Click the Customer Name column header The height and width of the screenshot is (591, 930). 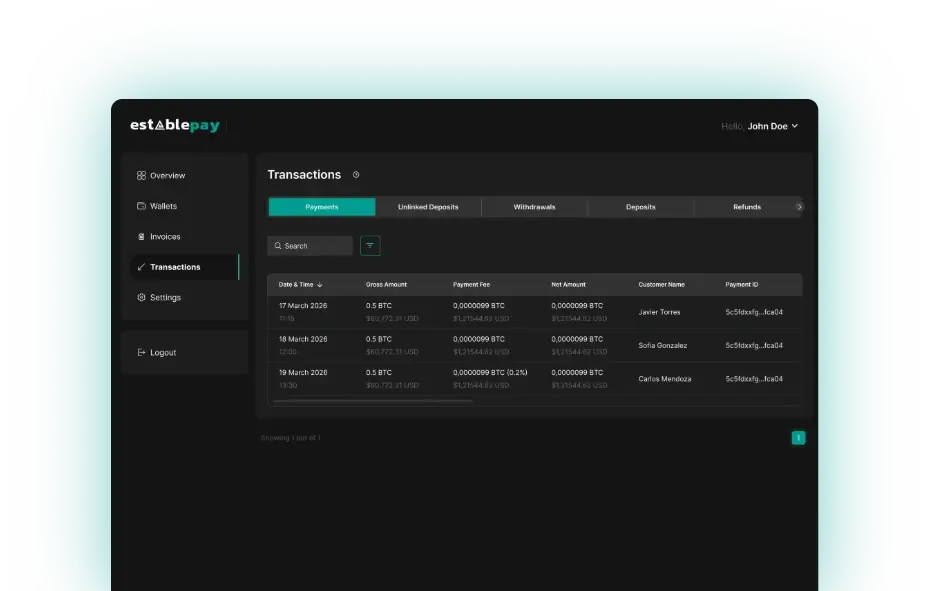pos(661,285)
